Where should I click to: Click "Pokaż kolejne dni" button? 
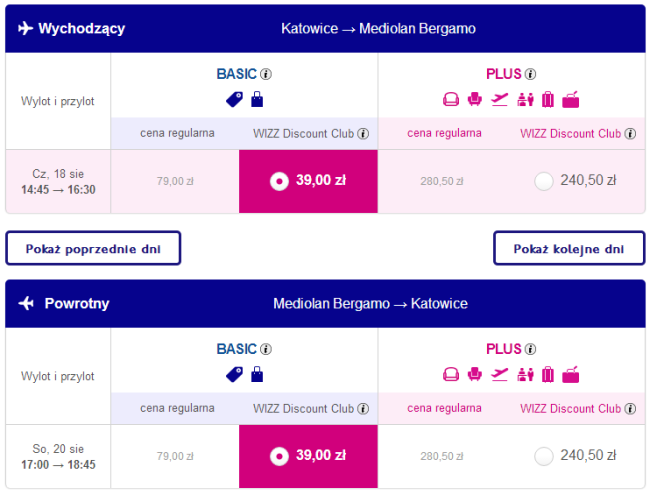click(x=569, y=248)
